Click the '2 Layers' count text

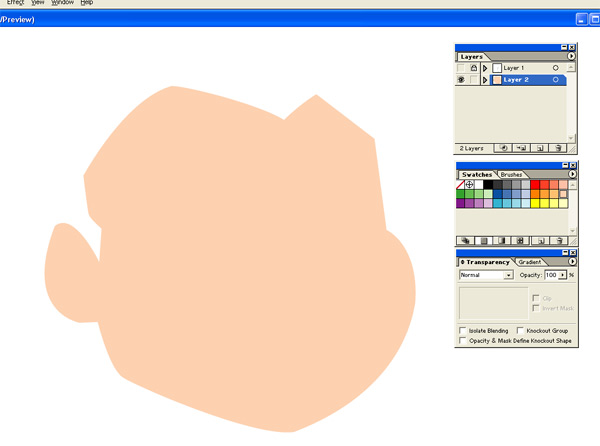click(471, 148)
